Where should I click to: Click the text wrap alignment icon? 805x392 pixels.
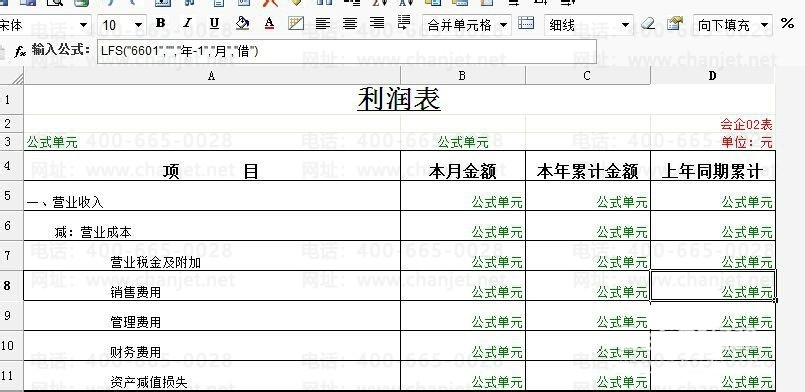coord(404,23)
